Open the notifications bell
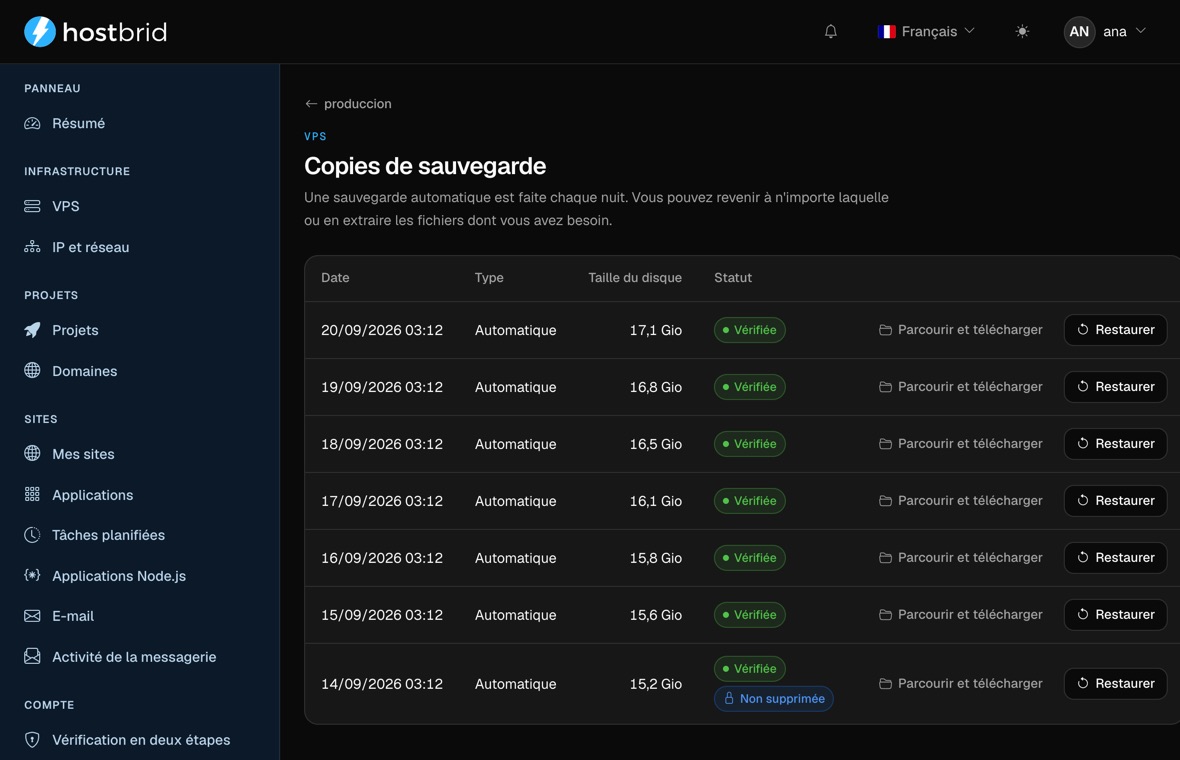 click(x=831, y=32)
